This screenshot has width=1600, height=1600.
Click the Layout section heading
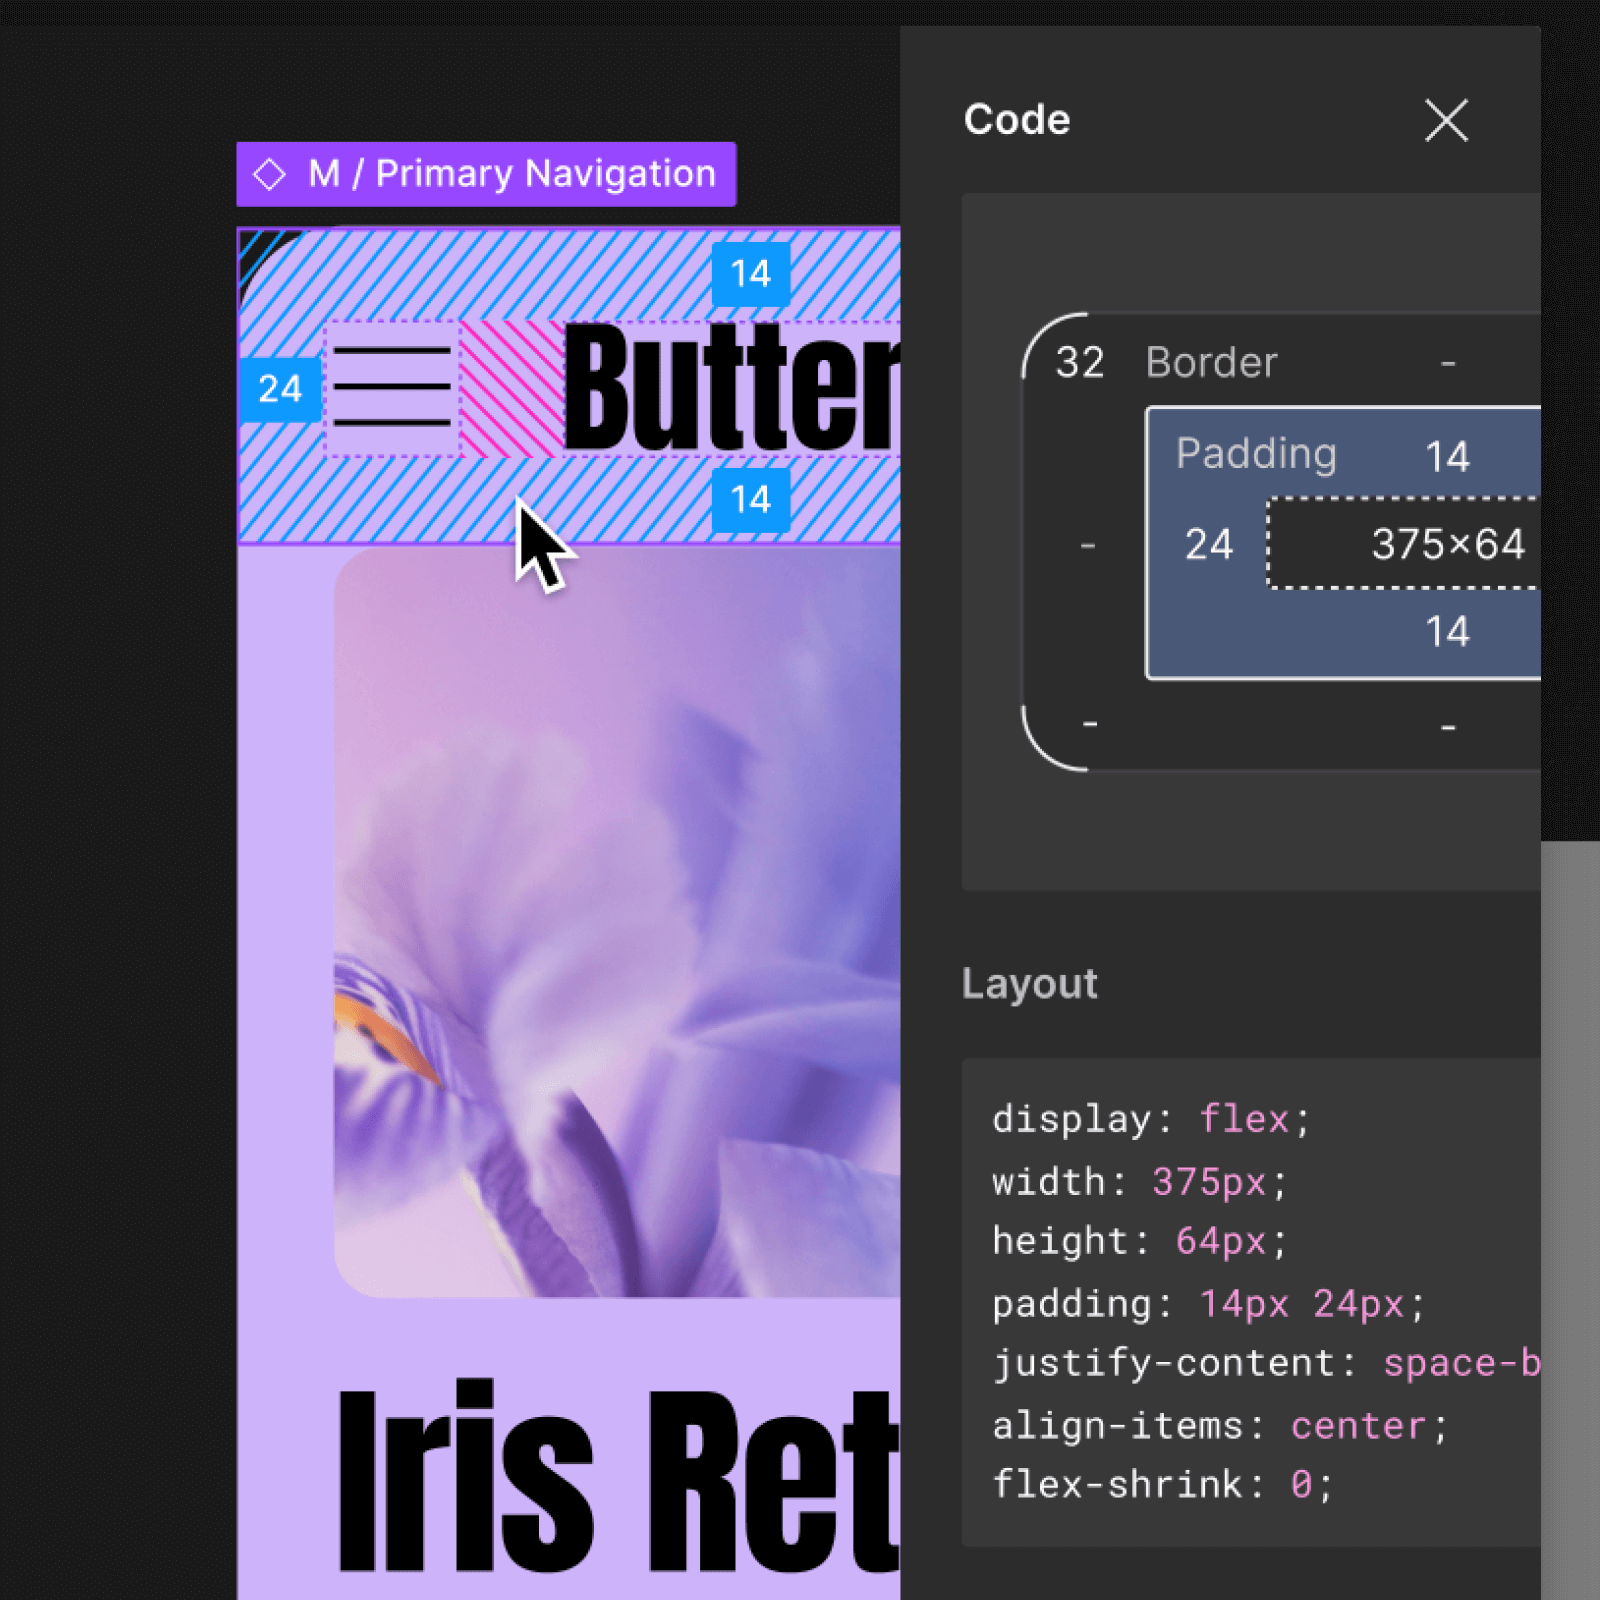click(1029, 984)
